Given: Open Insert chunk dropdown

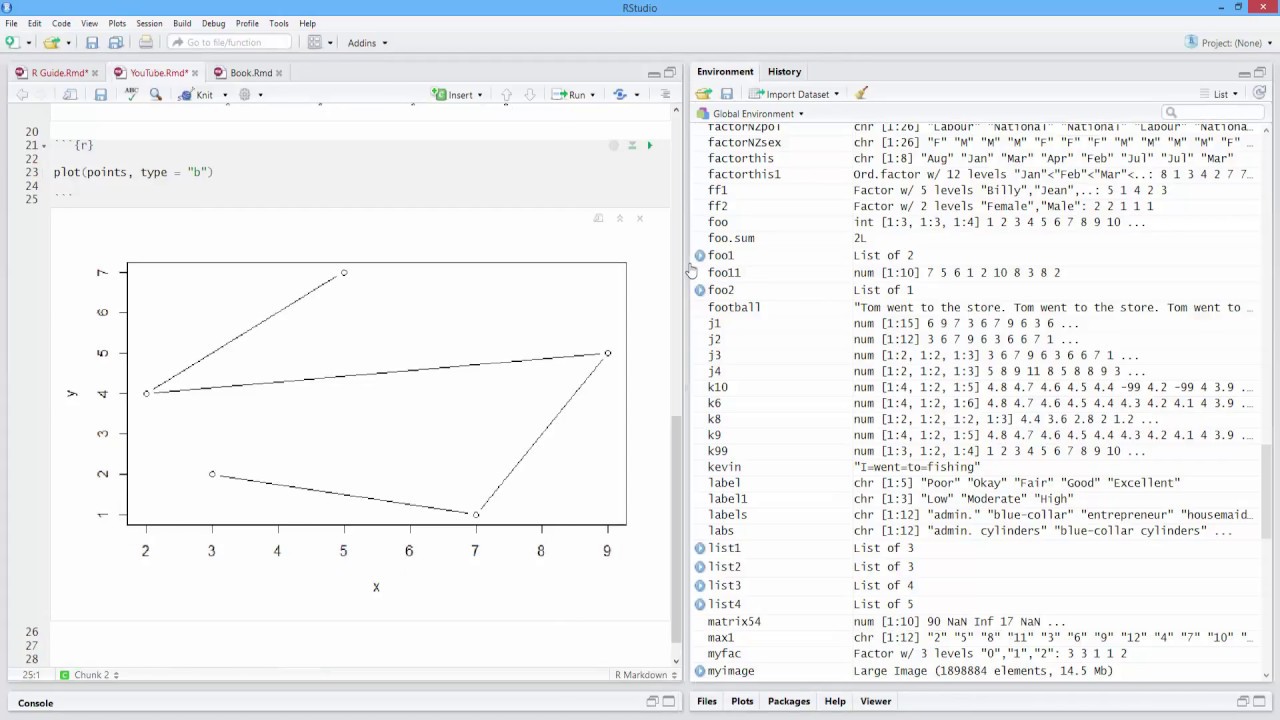Looking at the screenshot, I should (457, 94).
